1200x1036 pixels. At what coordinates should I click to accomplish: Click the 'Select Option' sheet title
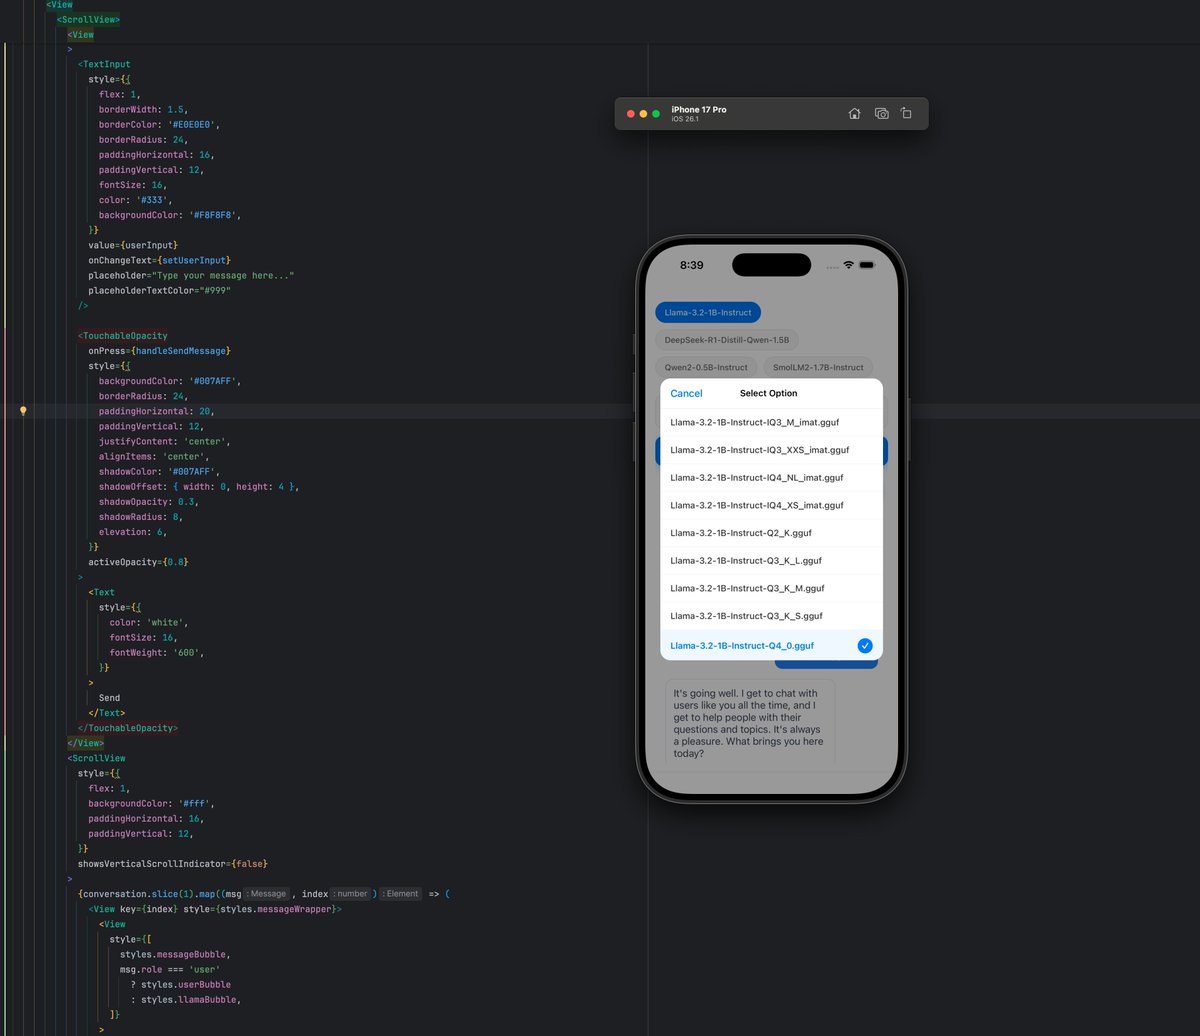click(768, 393)
